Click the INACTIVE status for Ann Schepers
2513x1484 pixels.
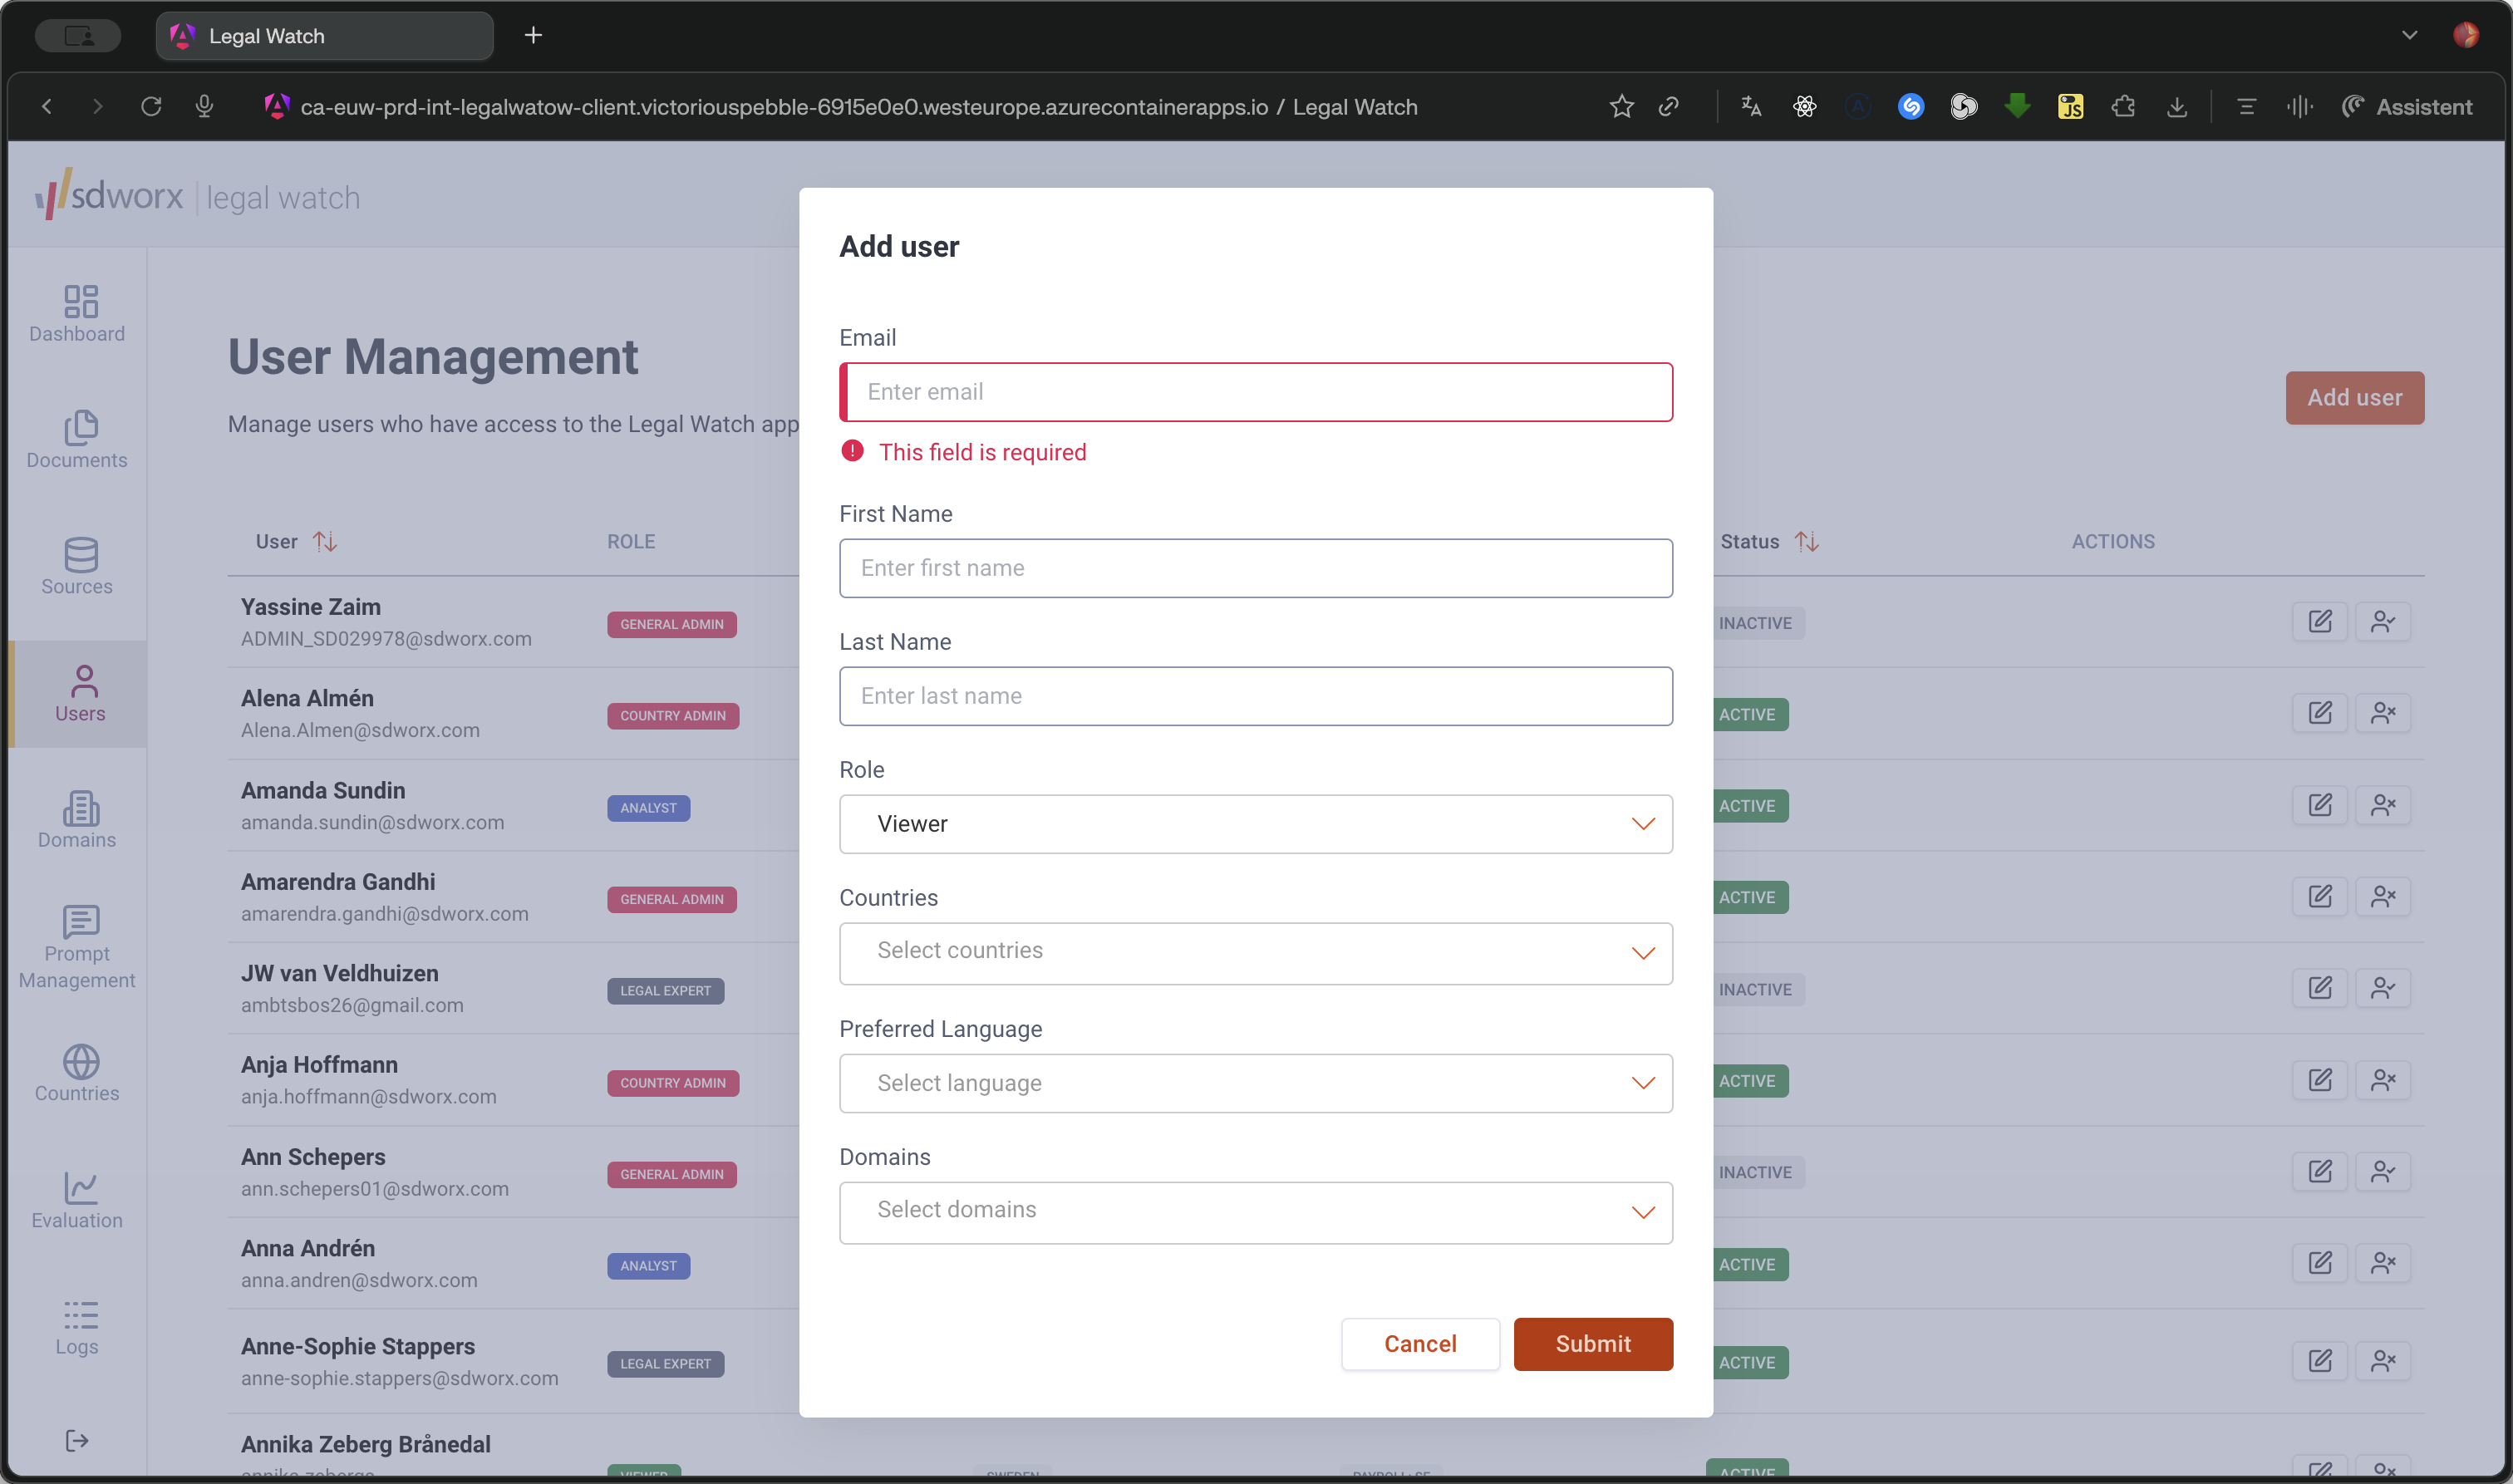tap(1755, 1172)
